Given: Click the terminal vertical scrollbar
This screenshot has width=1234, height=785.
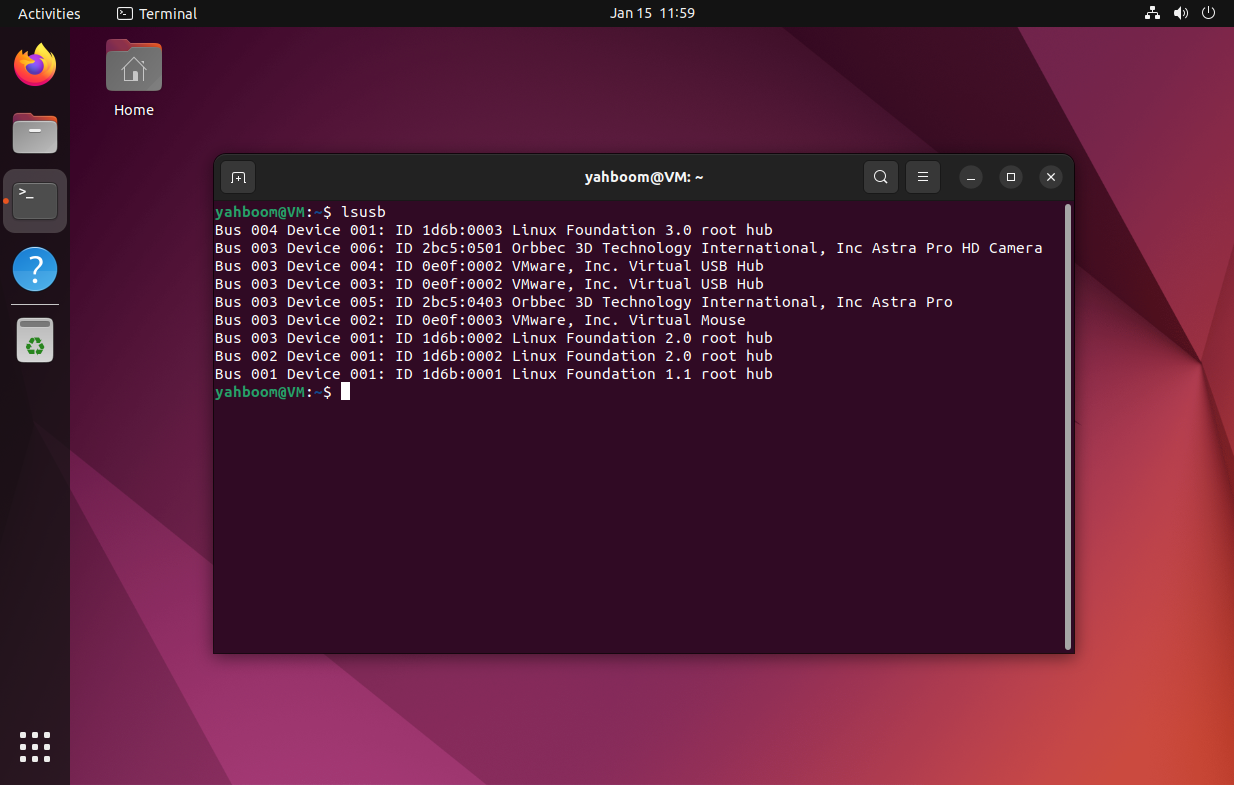Looking at the screenshot, I should click(1068, 426).
